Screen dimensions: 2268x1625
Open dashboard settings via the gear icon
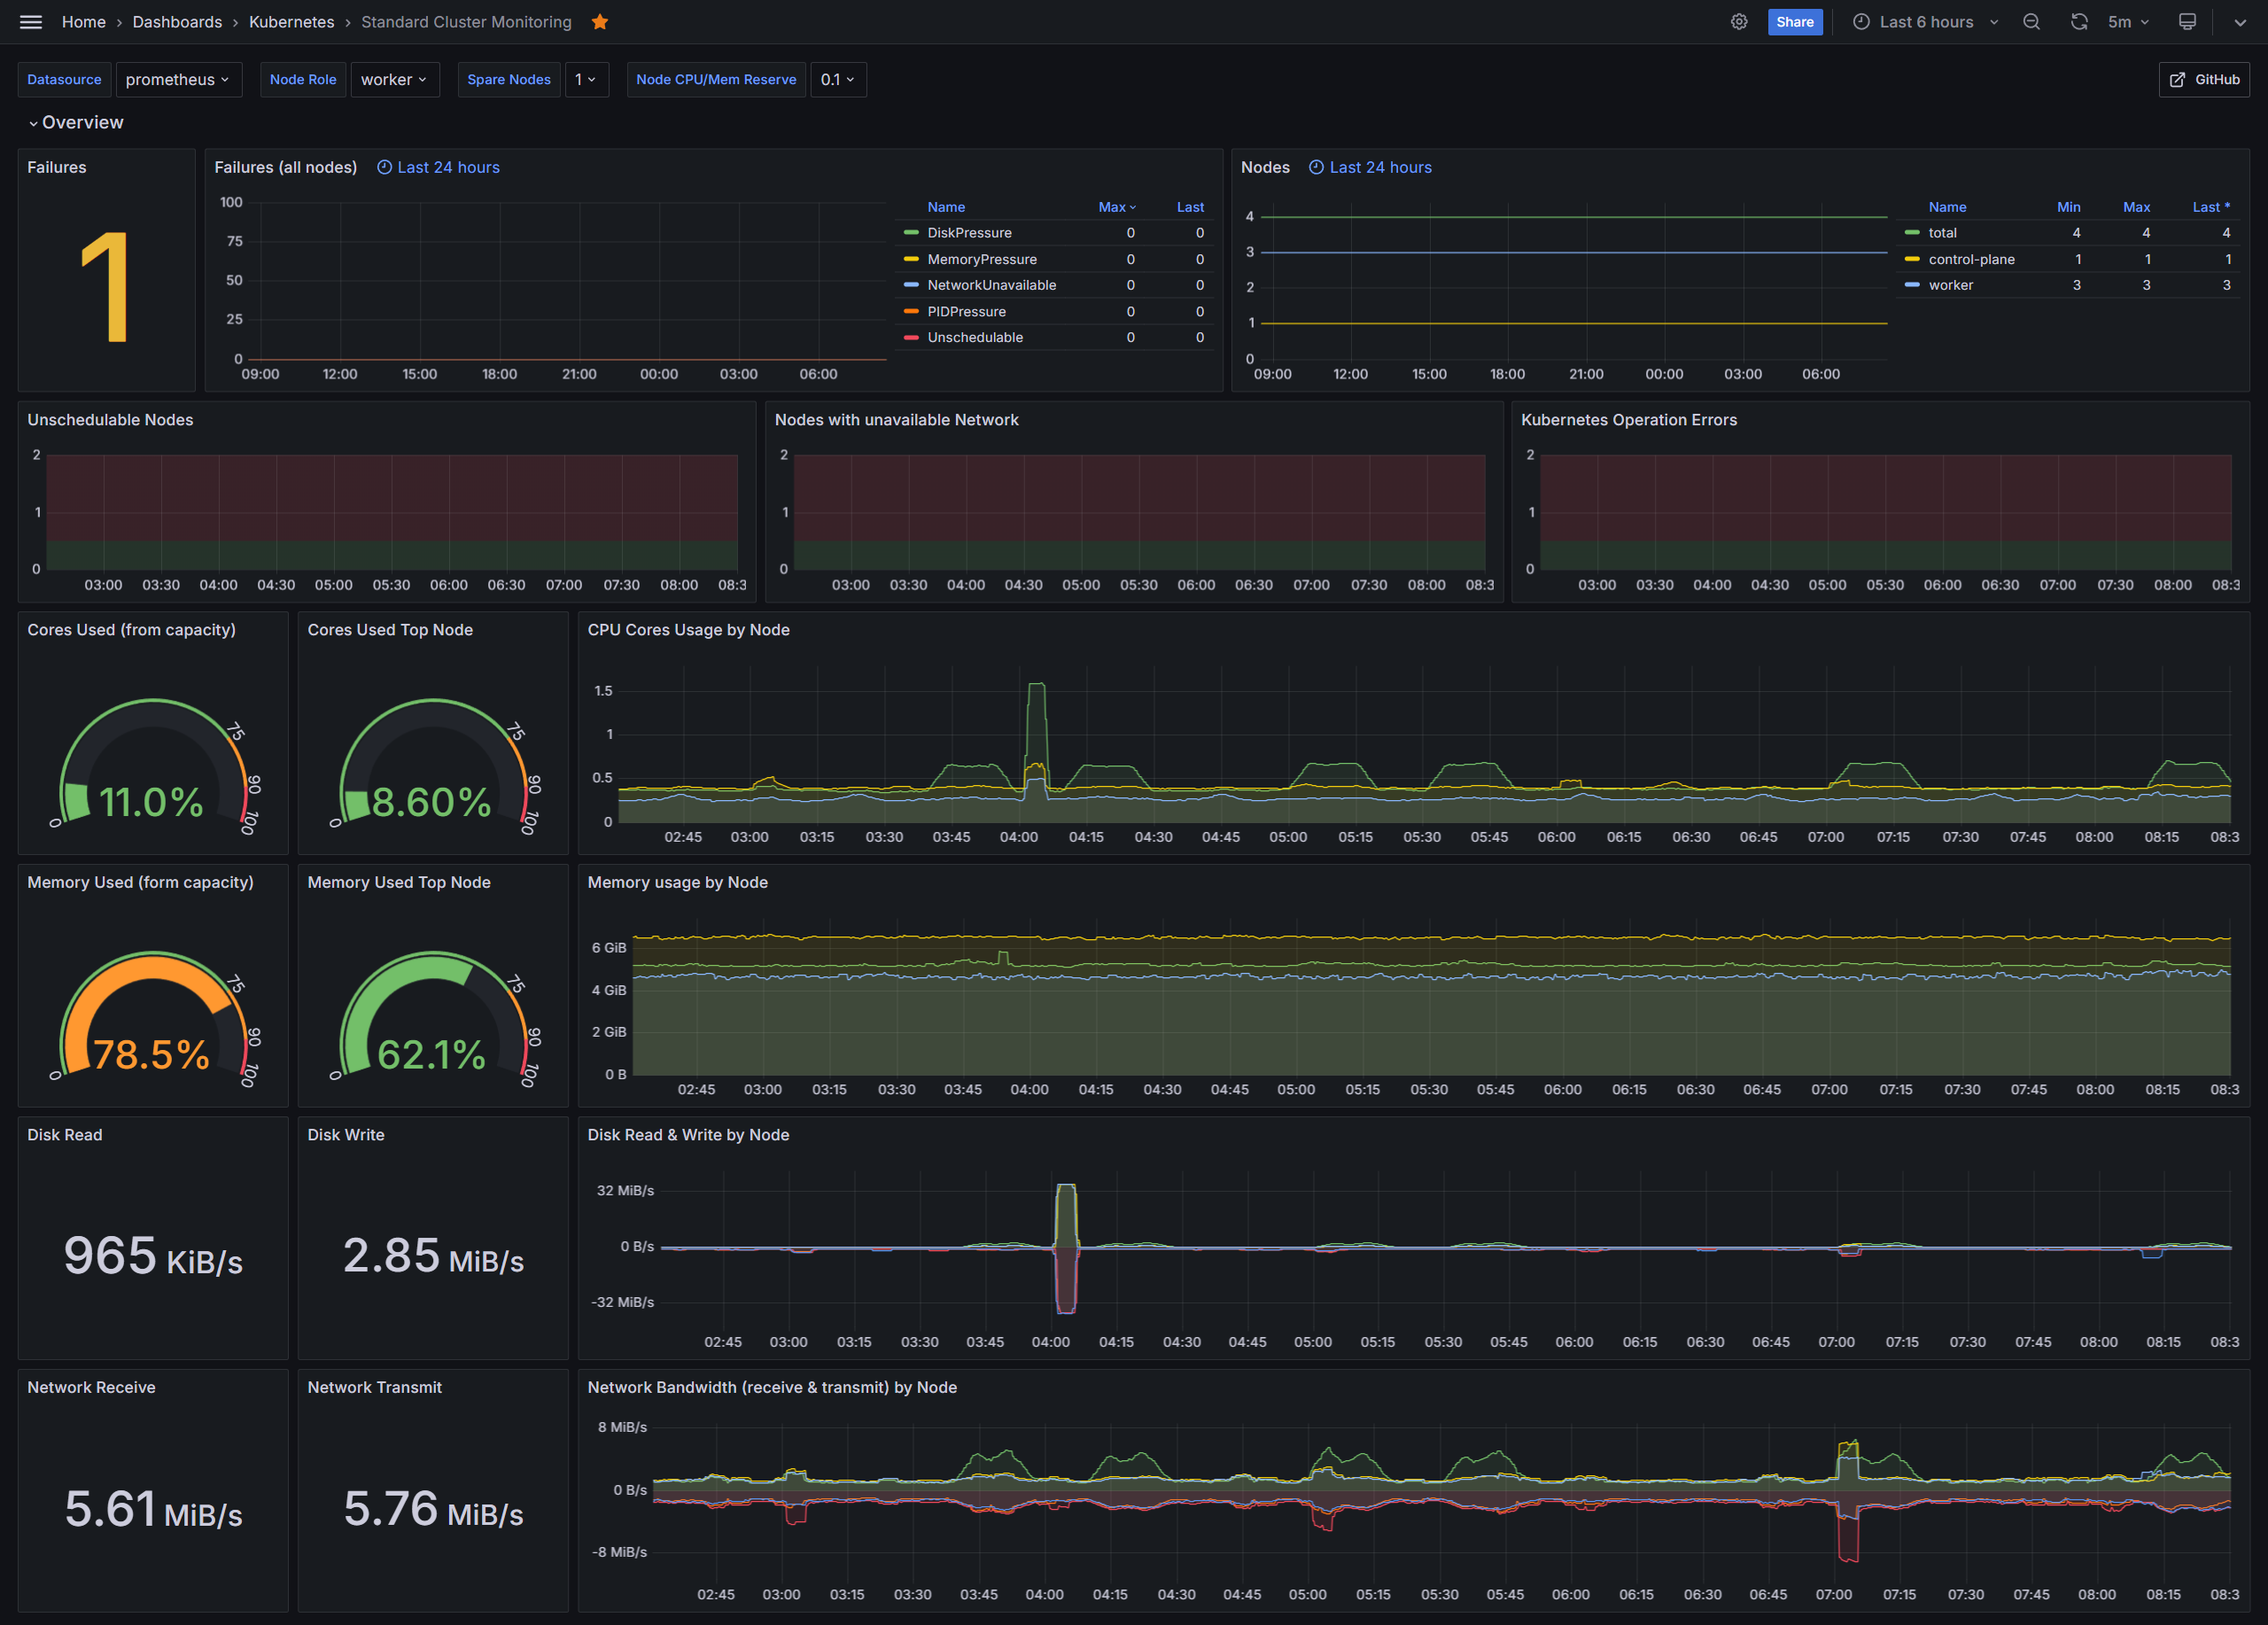pos(1739,22)
